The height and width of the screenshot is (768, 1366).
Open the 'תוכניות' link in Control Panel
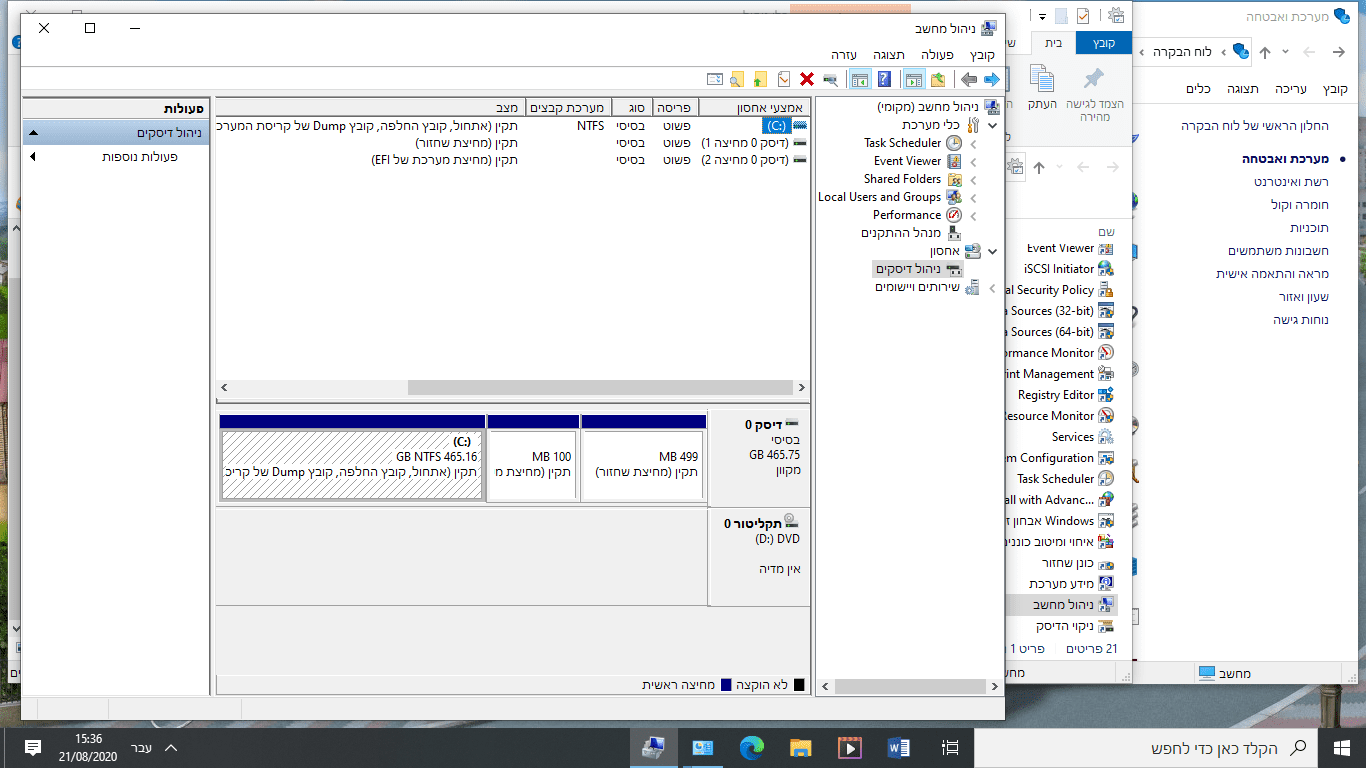1310,227
